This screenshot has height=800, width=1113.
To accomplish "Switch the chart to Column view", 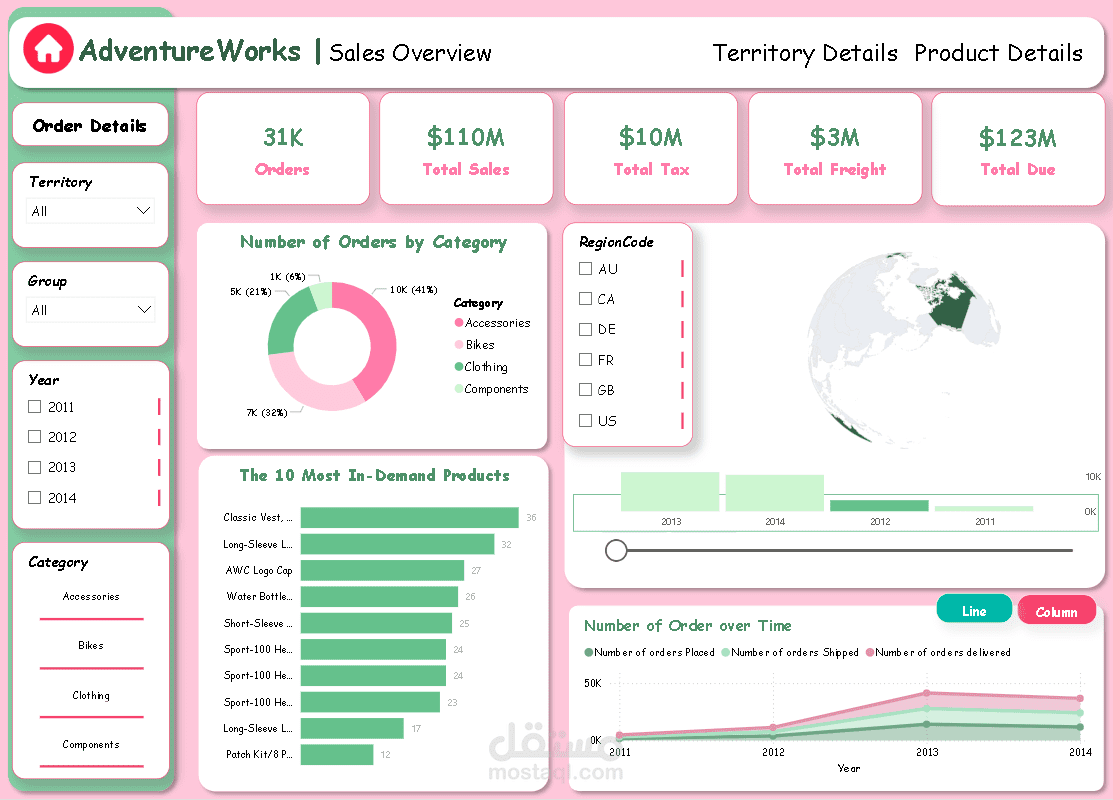I will pos(1056,611).
